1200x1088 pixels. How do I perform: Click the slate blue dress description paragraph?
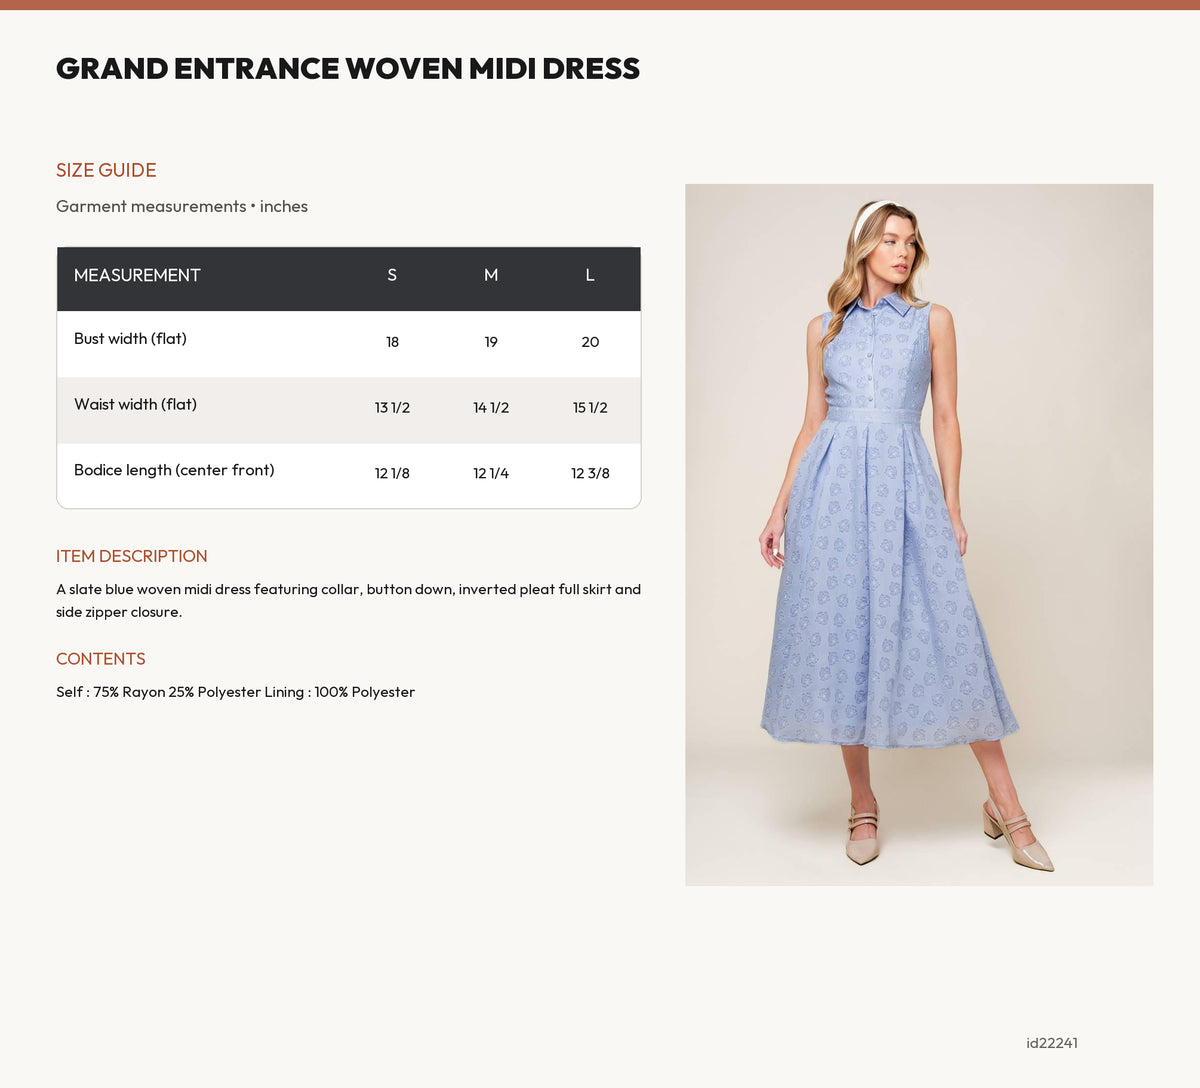point(348,601)
